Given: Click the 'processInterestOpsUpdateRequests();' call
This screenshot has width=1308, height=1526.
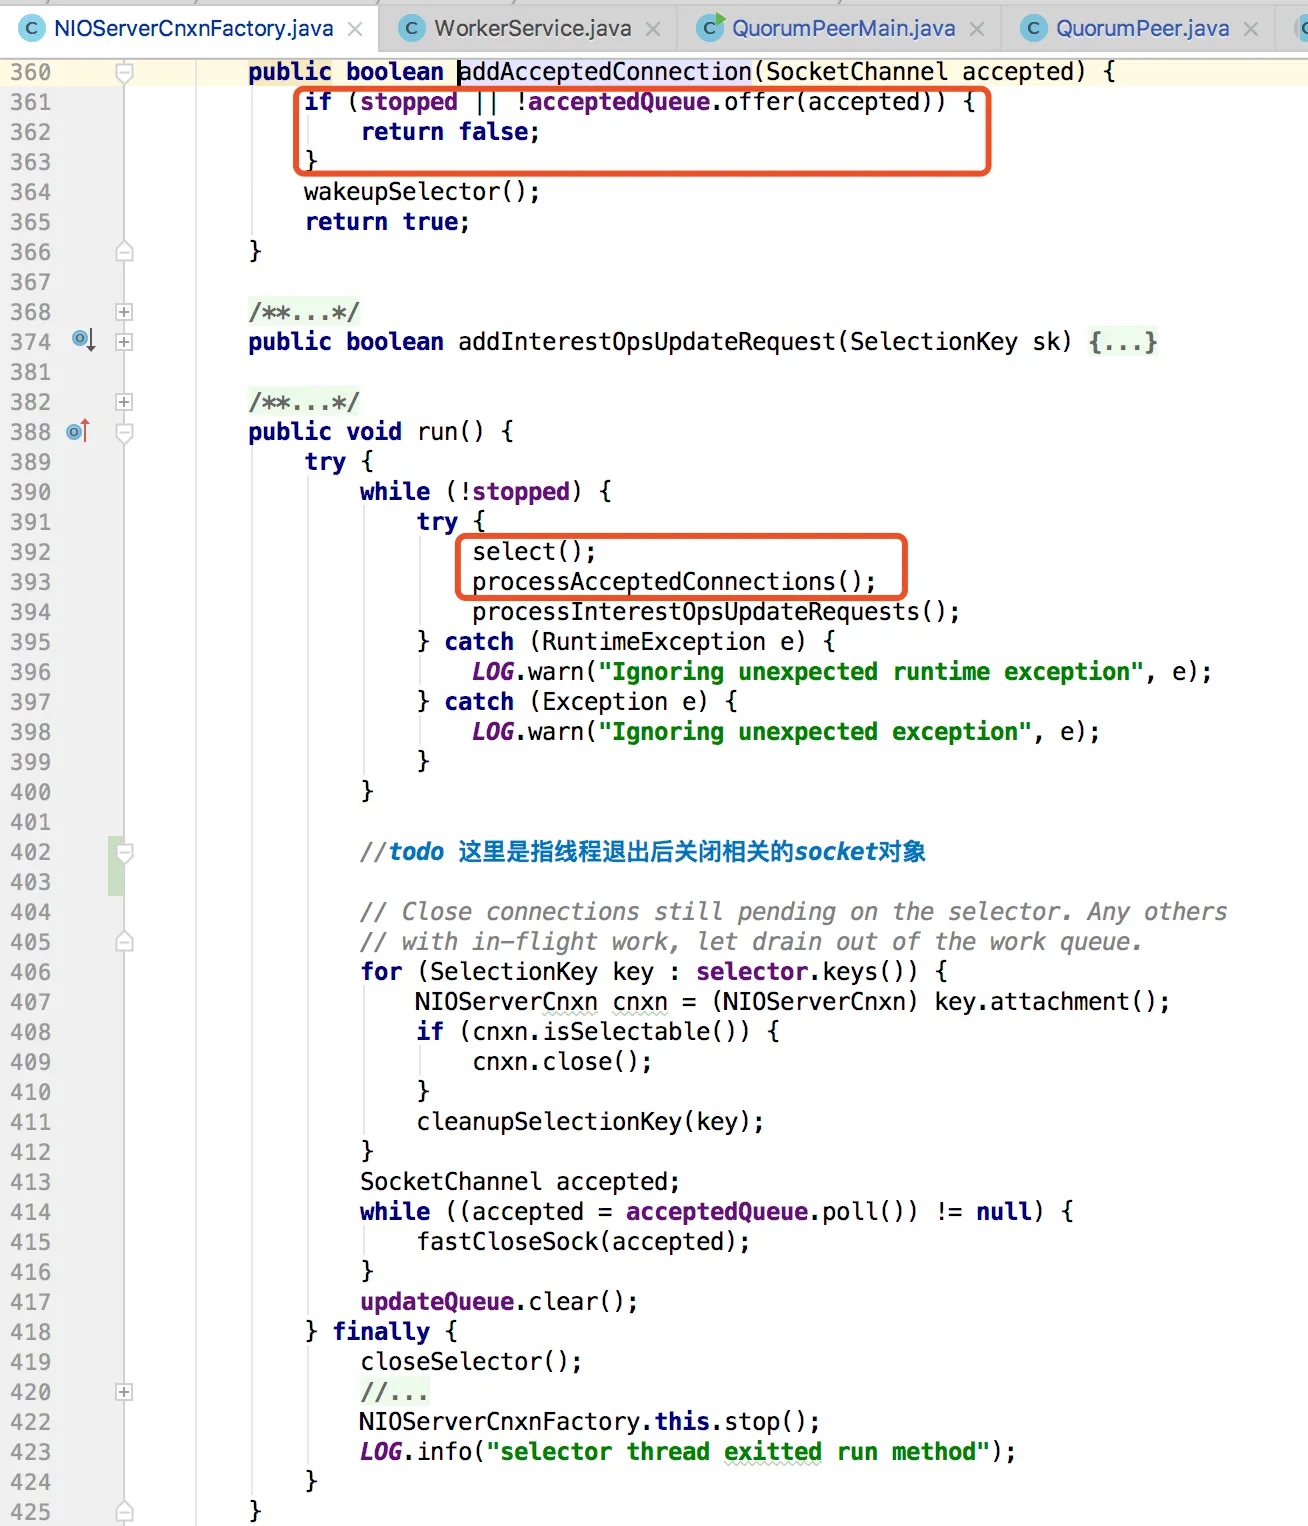Looking at the screenshot, I should pos(716,612).
